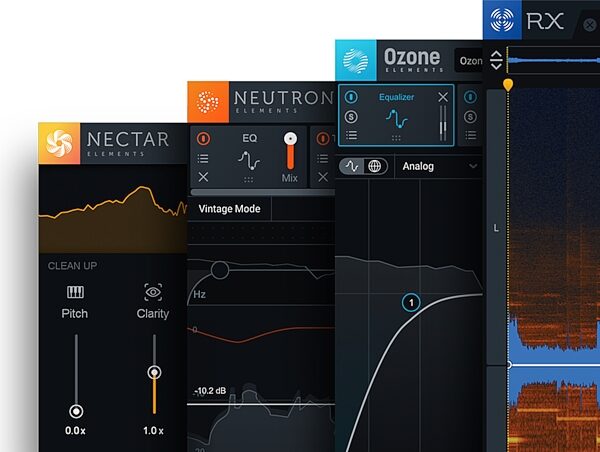Click the RX logo icon

502,20
